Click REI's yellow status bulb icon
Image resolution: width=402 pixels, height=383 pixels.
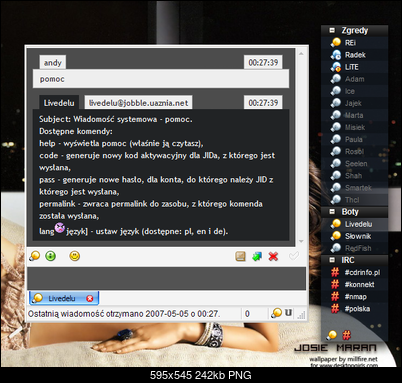click(x=336, y=42)
